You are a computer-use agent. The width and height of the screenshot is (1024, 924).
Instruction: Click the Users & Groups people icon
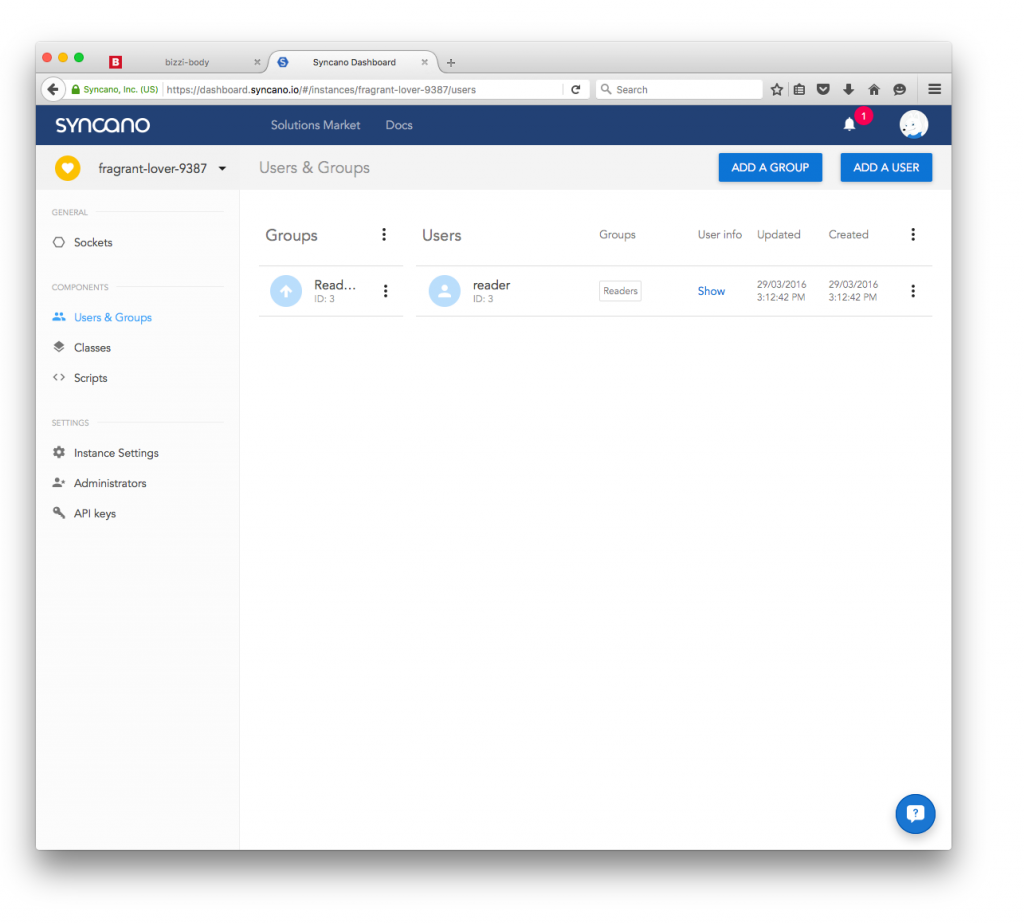pyautogui.click(x=59, y=317)
